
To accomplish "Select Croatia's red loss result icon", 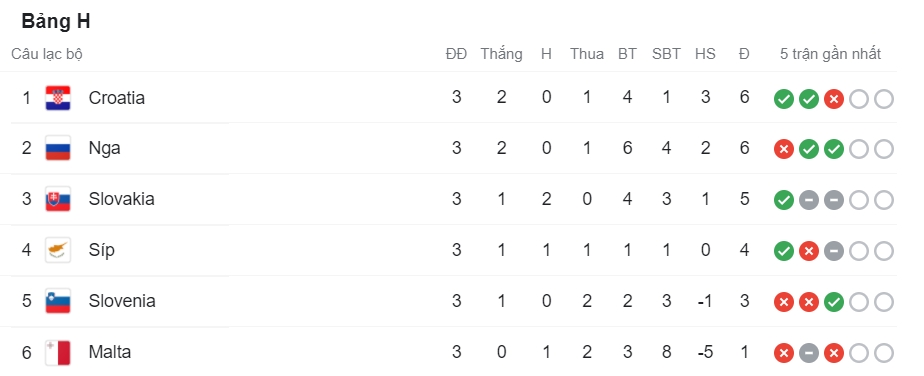I will [x=833, y=100].
